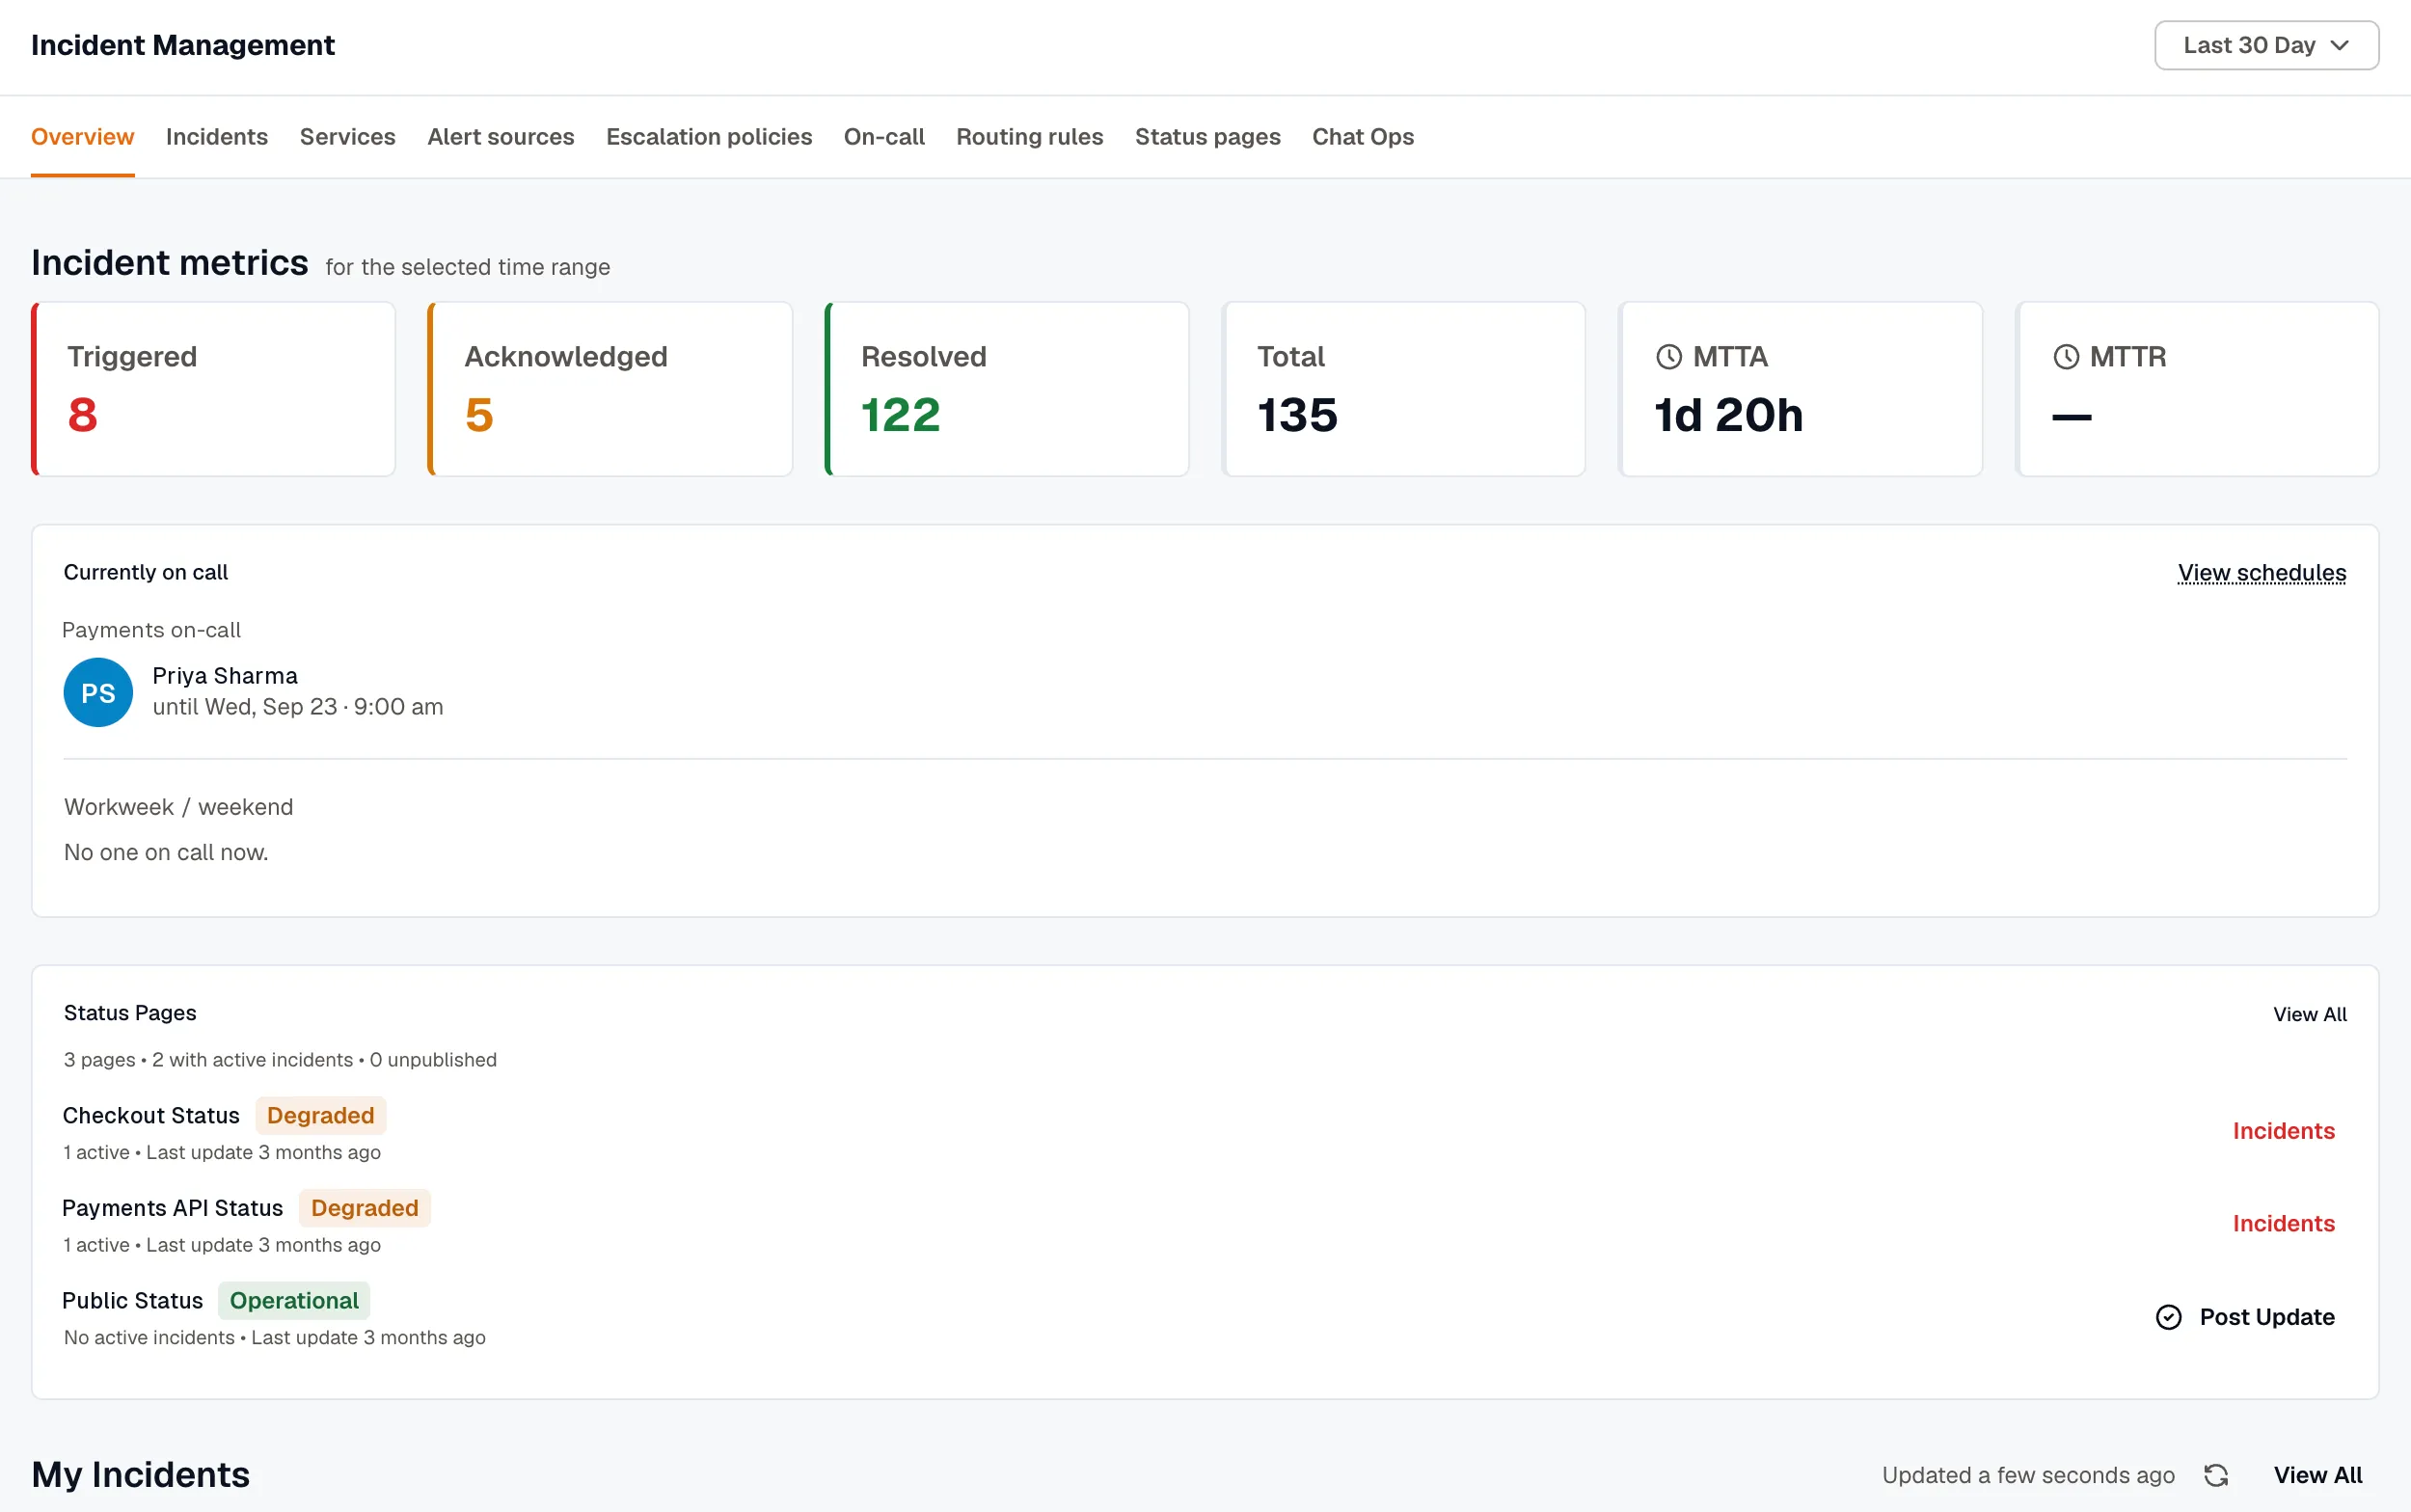Open Incidents link for Payments API Status
2411x1512 pixels.
pyautogui.click(x=2283, y=1224)
